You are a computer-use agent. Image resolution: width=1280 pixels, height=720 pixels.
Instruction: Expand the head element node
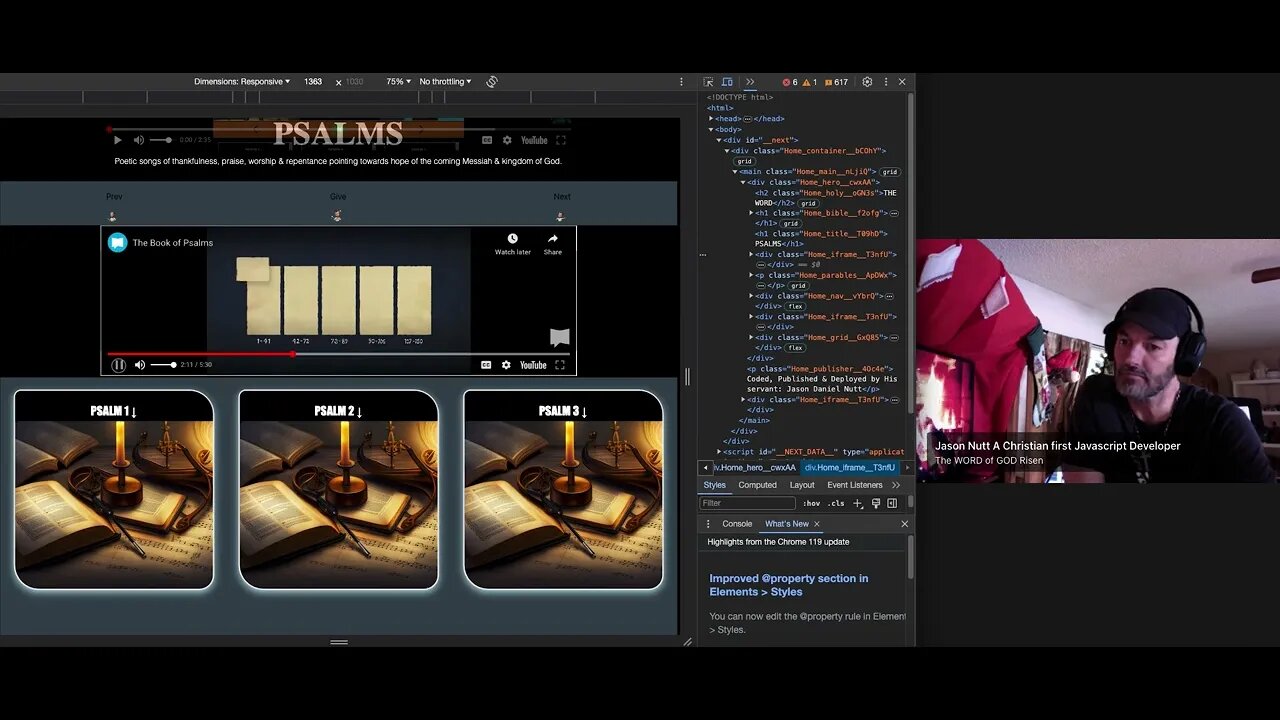[x=711, y=119]
